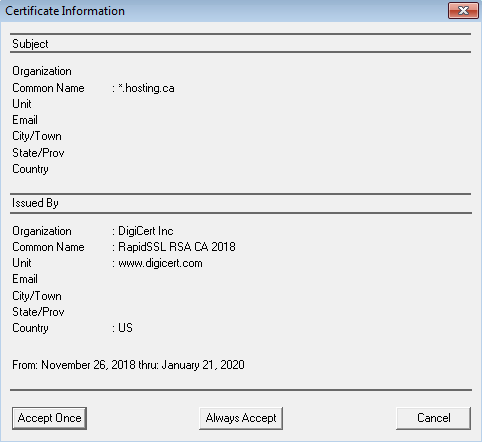Image resolution: width=482 pixels, height=442 pixels.
Task: Click the Issued By section header
Action: [35, 203]
